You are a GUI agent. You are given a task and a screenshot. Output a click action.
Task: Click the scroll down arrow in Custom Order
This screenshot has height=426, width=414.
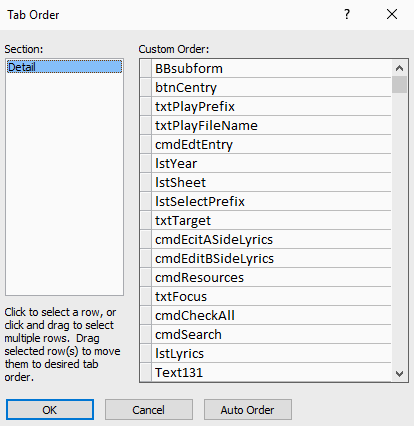[399, 373]
